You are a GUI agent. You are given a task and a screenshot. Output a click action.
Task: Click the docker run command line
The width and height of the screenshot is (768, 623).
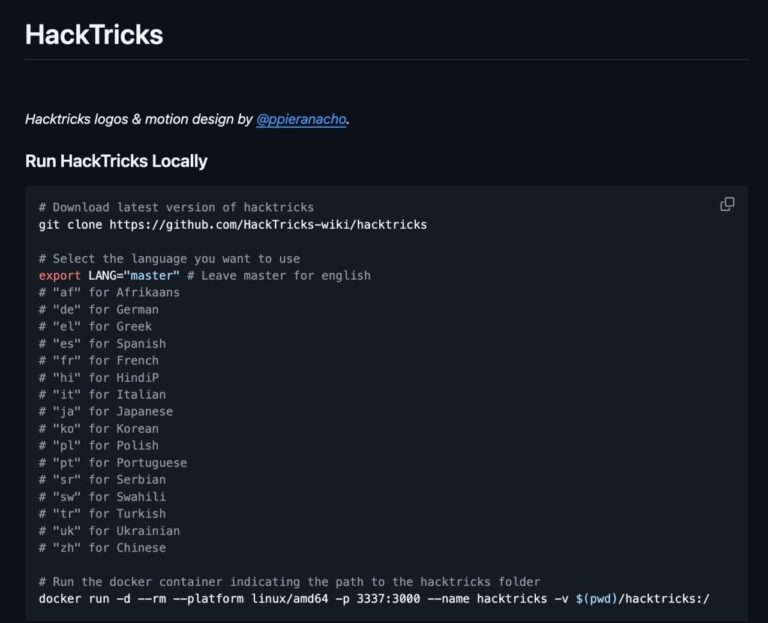coord(374,599)
